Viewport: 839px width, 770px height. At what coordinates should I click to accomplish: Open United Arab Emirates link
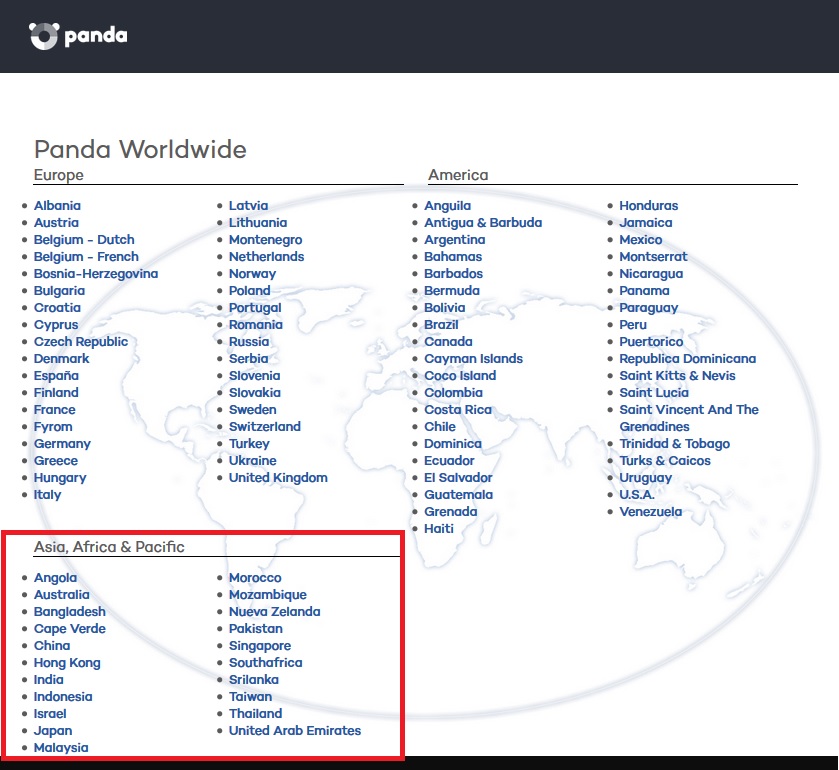point(295,731)
